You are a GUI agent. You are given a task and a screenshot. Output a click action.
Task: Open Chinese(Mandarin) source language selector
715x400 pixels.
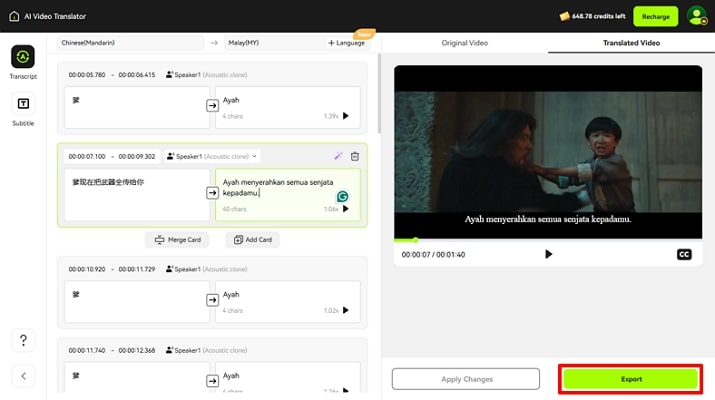click(x=130, y=43)
